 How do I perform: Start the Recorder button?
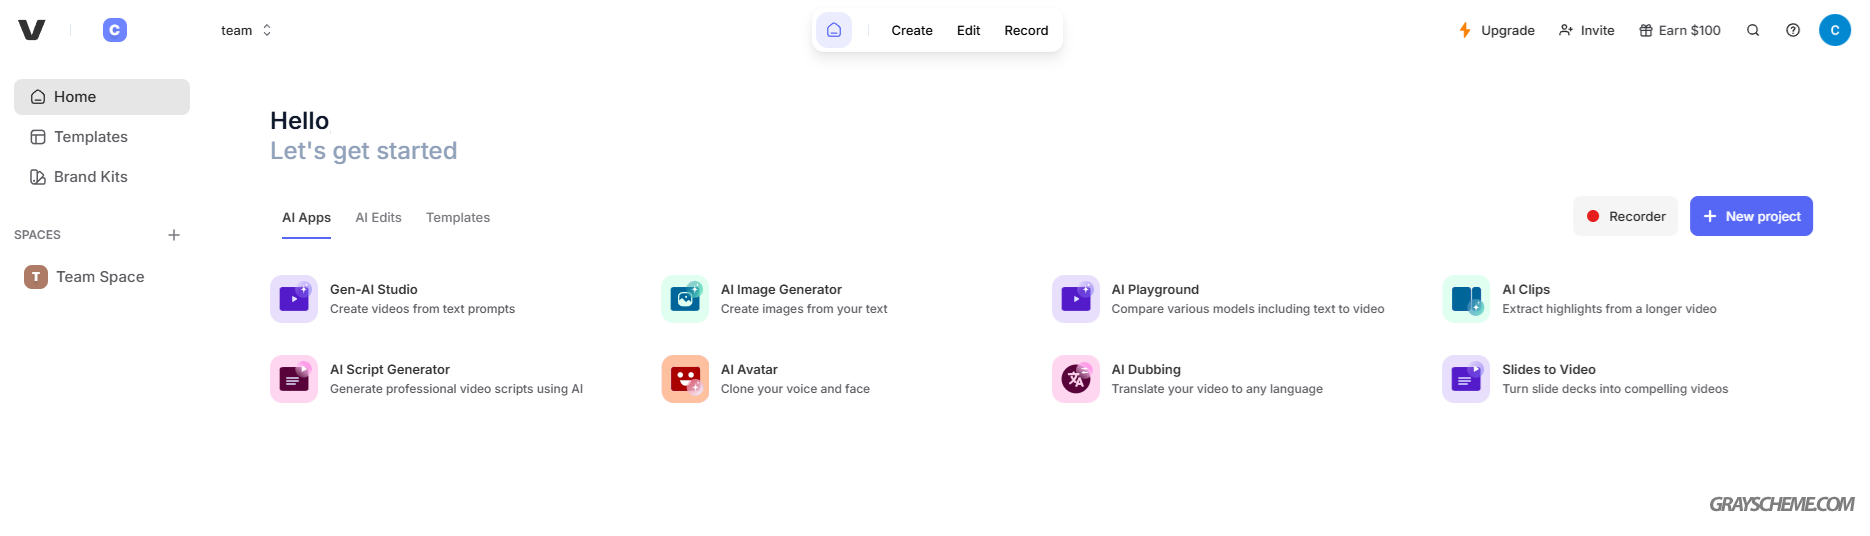pos(1626,216)
